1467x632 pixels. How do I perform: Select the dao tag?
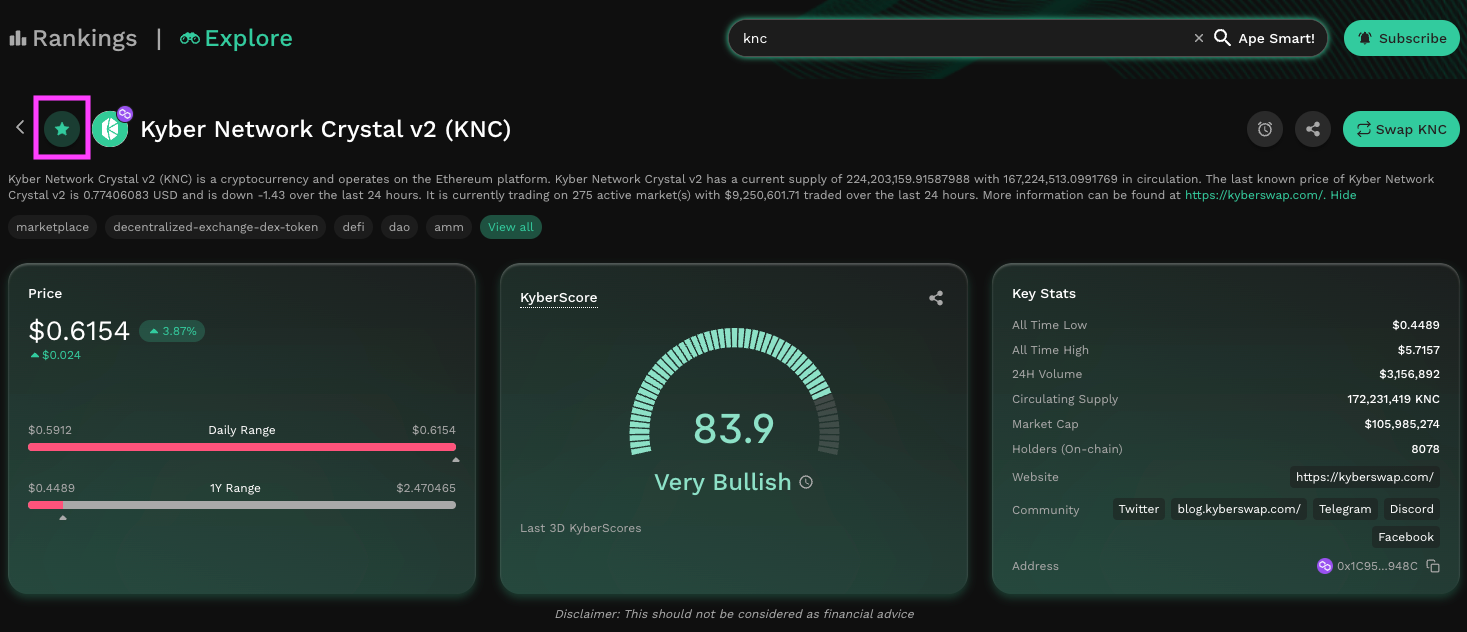click(x=400, y=227)
